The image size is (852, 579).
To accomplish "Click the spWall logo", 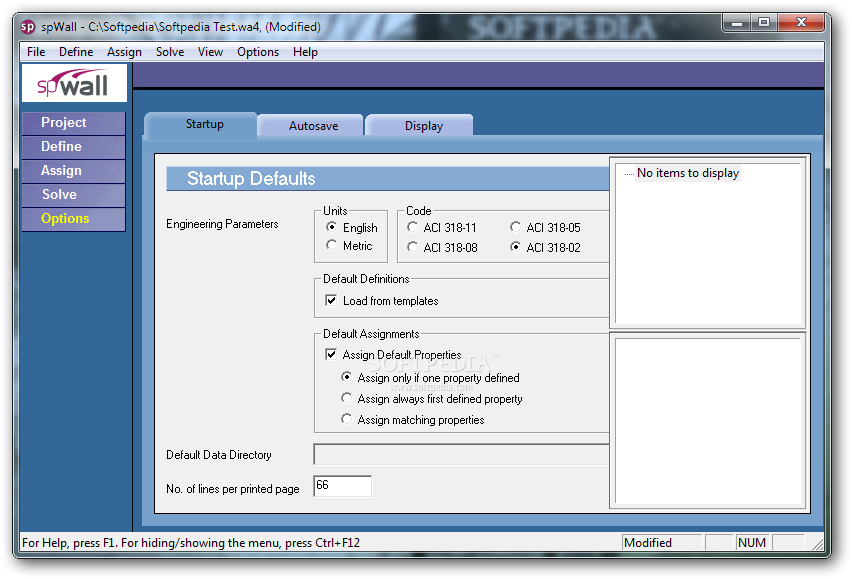I will click(x=74, y=83).
